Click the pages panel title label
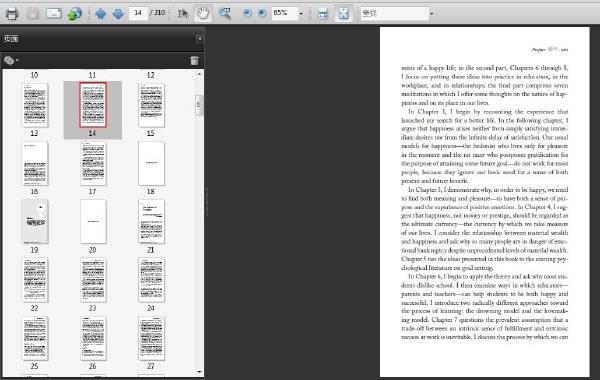This screenshot has width=600, height=380. (x=11, y=39)
